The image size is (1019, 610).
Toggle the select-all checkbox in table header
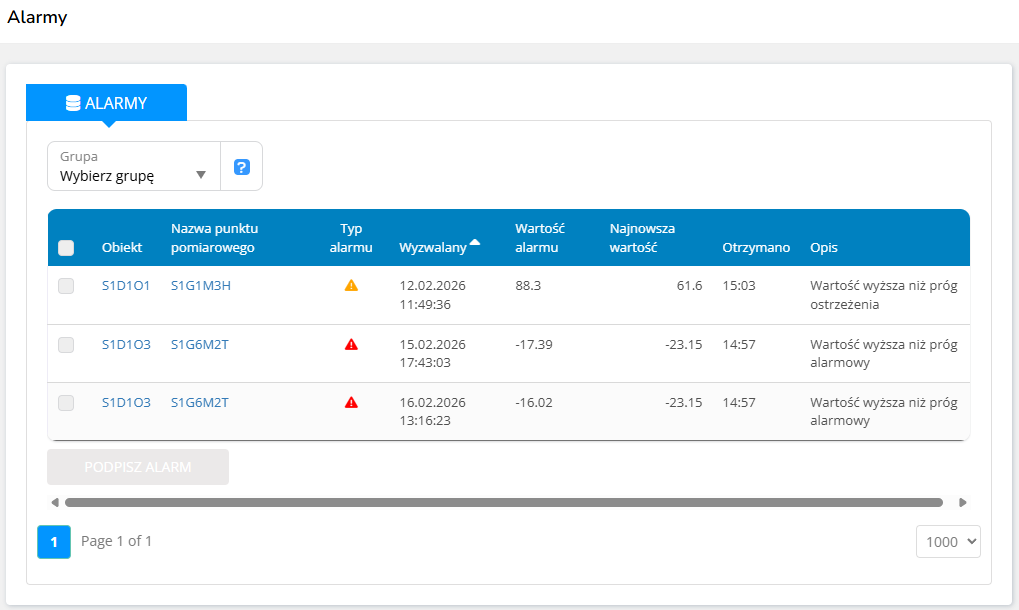pyautogui.click(x=66, y=248)
